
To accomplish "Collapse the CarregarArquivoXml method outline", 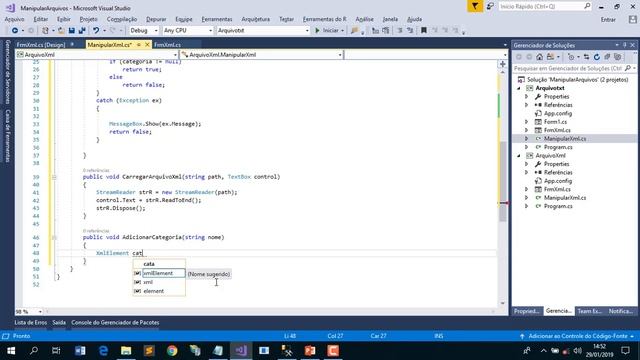I will (x=54, y=177).
